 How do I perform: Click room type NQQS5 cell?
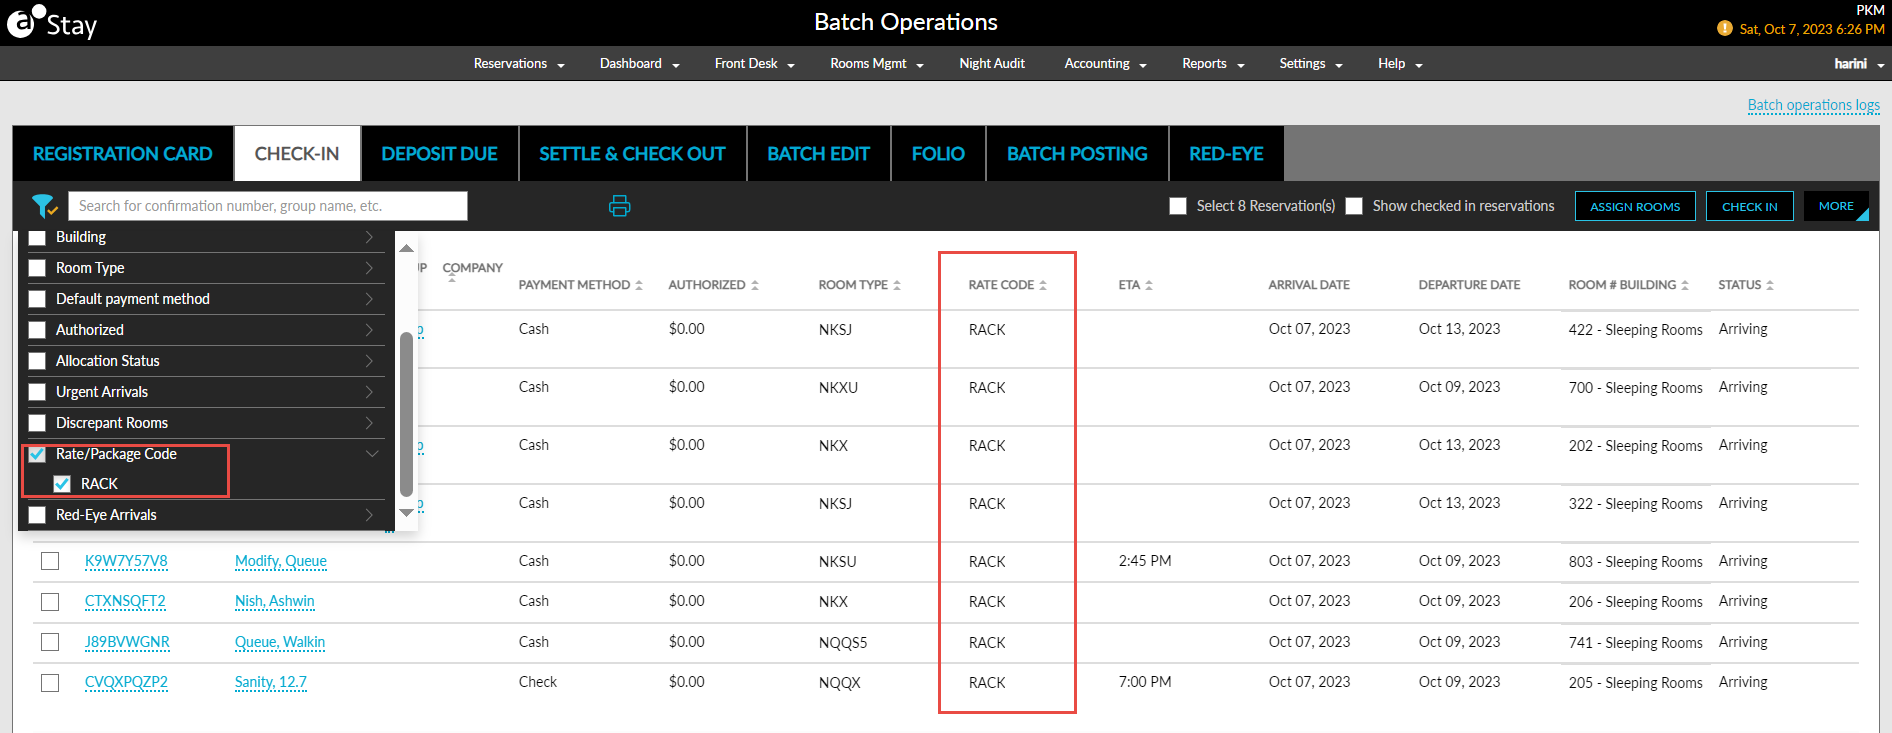coord(843,643)
